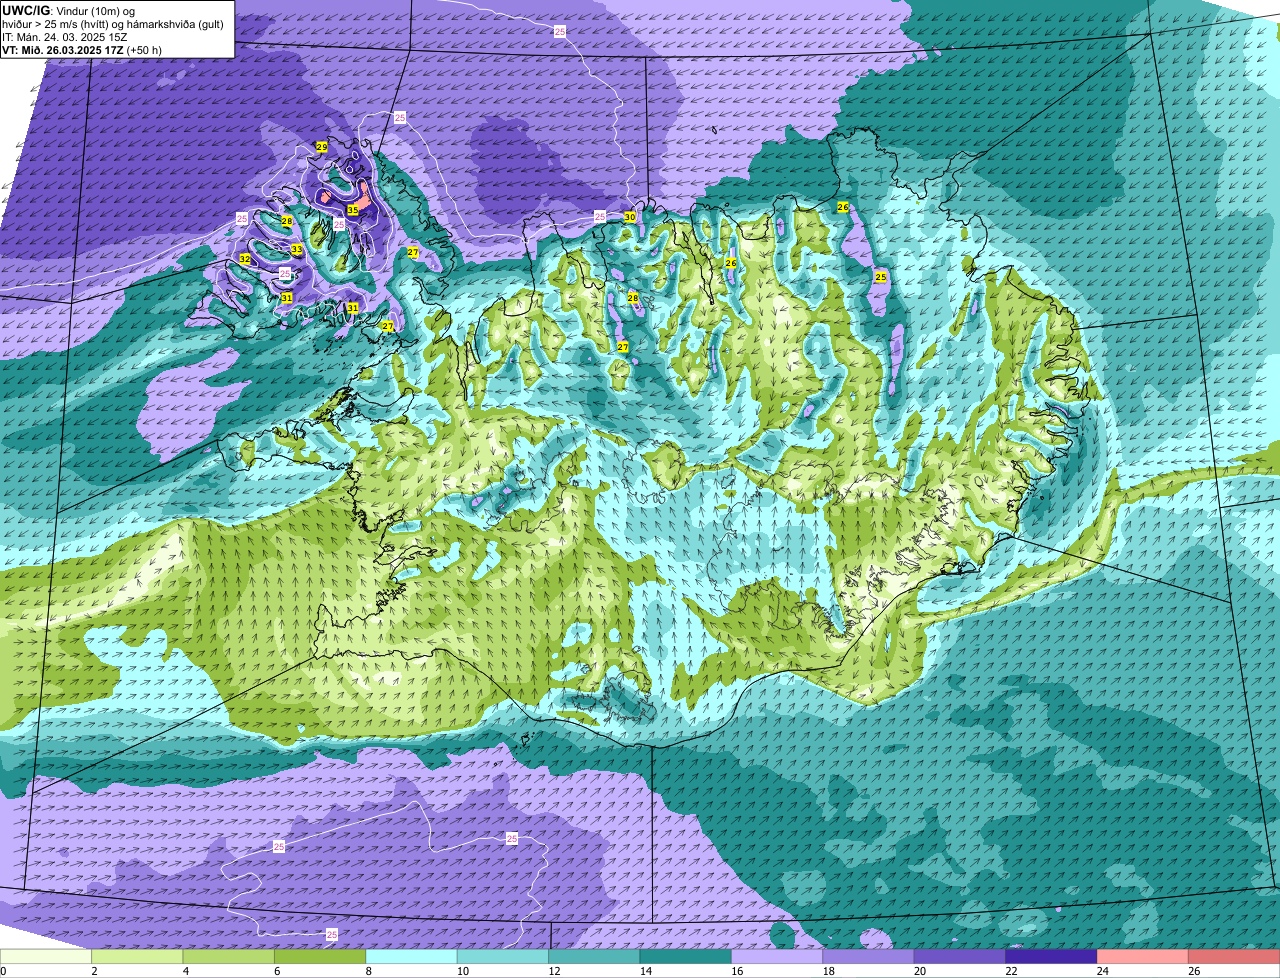Click the yellow 35 peak gust label

(353, 209)
